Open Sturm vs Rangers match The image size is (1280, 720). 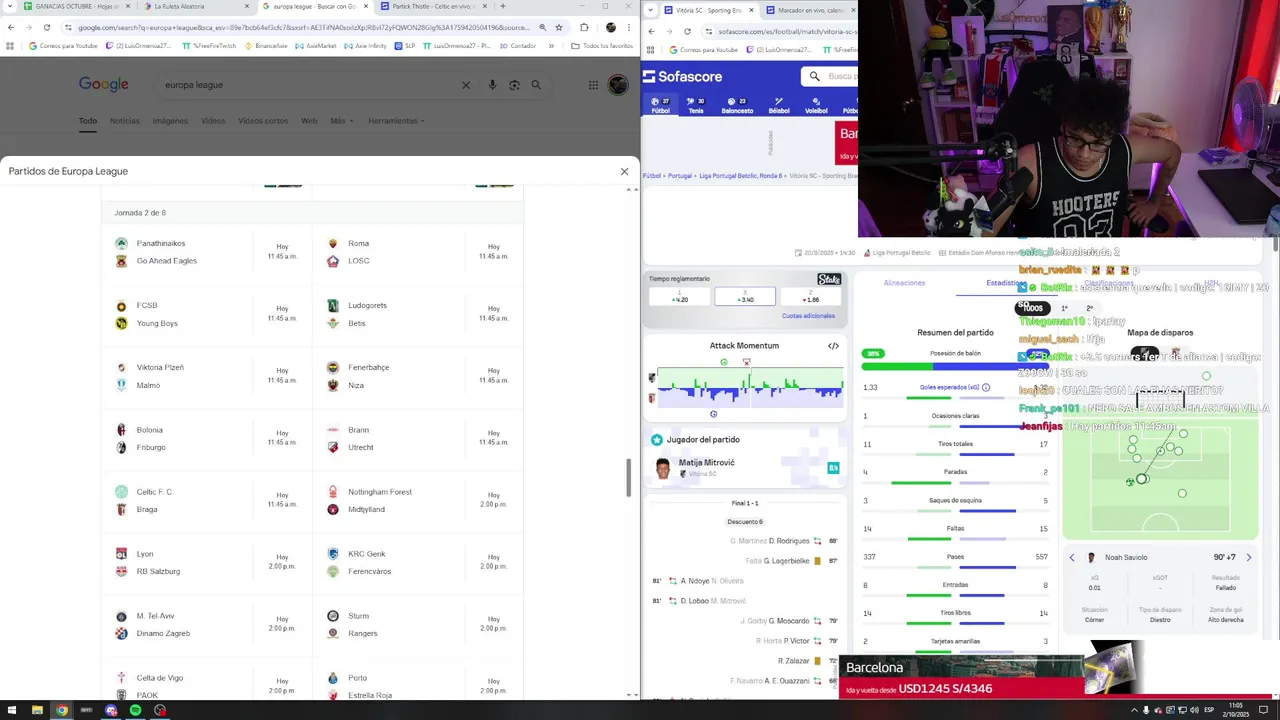tap(418, 624)
